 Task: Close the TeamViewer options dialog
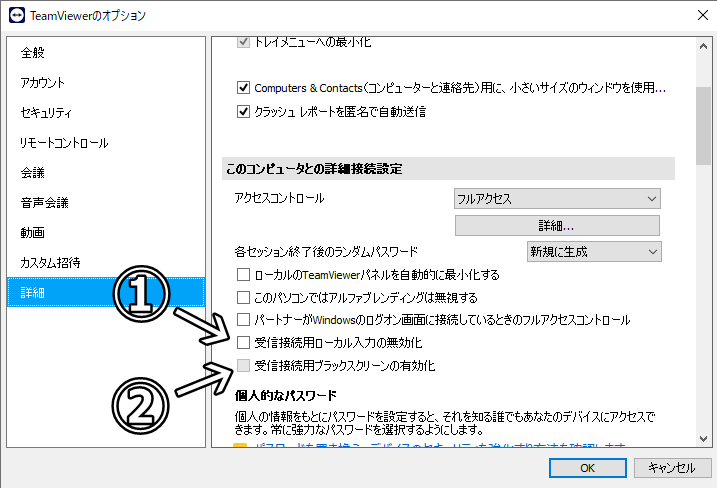[x=703, y=15]
